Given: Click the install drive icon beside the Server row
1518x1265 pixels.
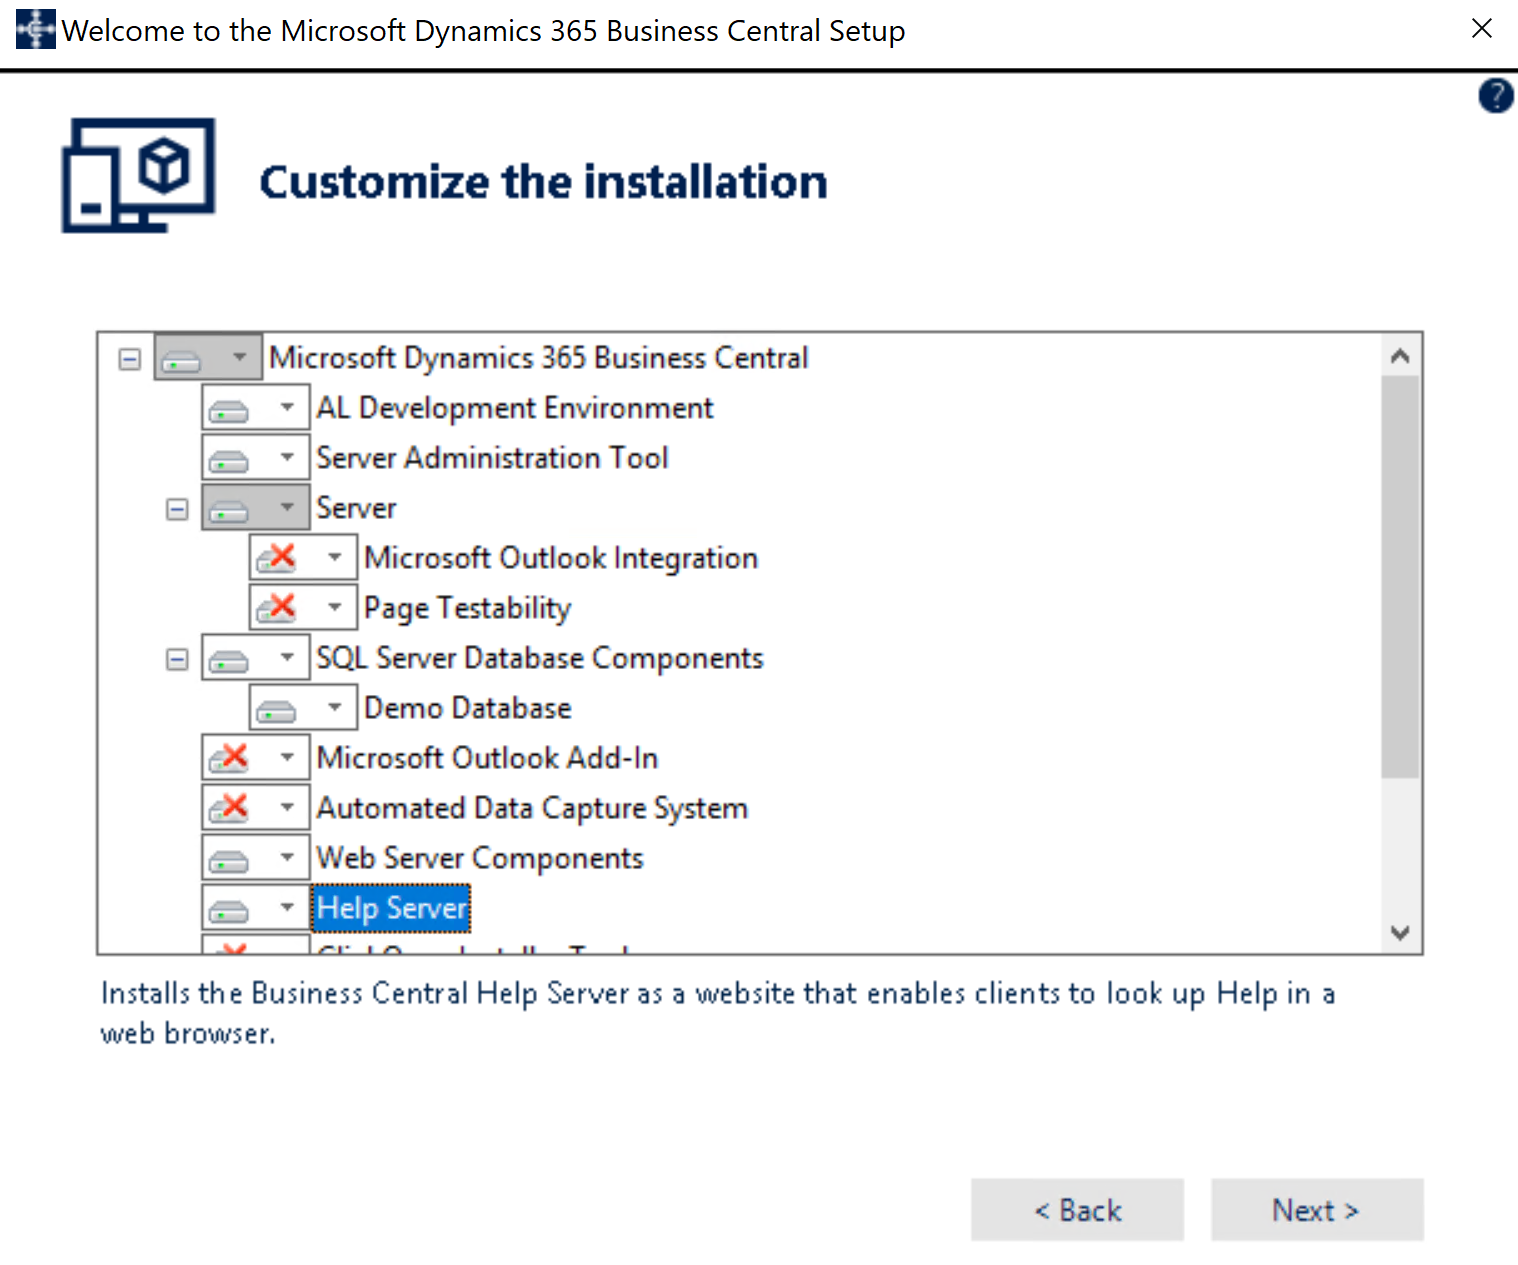Looking at the screenshot, I should coord(229,510).
